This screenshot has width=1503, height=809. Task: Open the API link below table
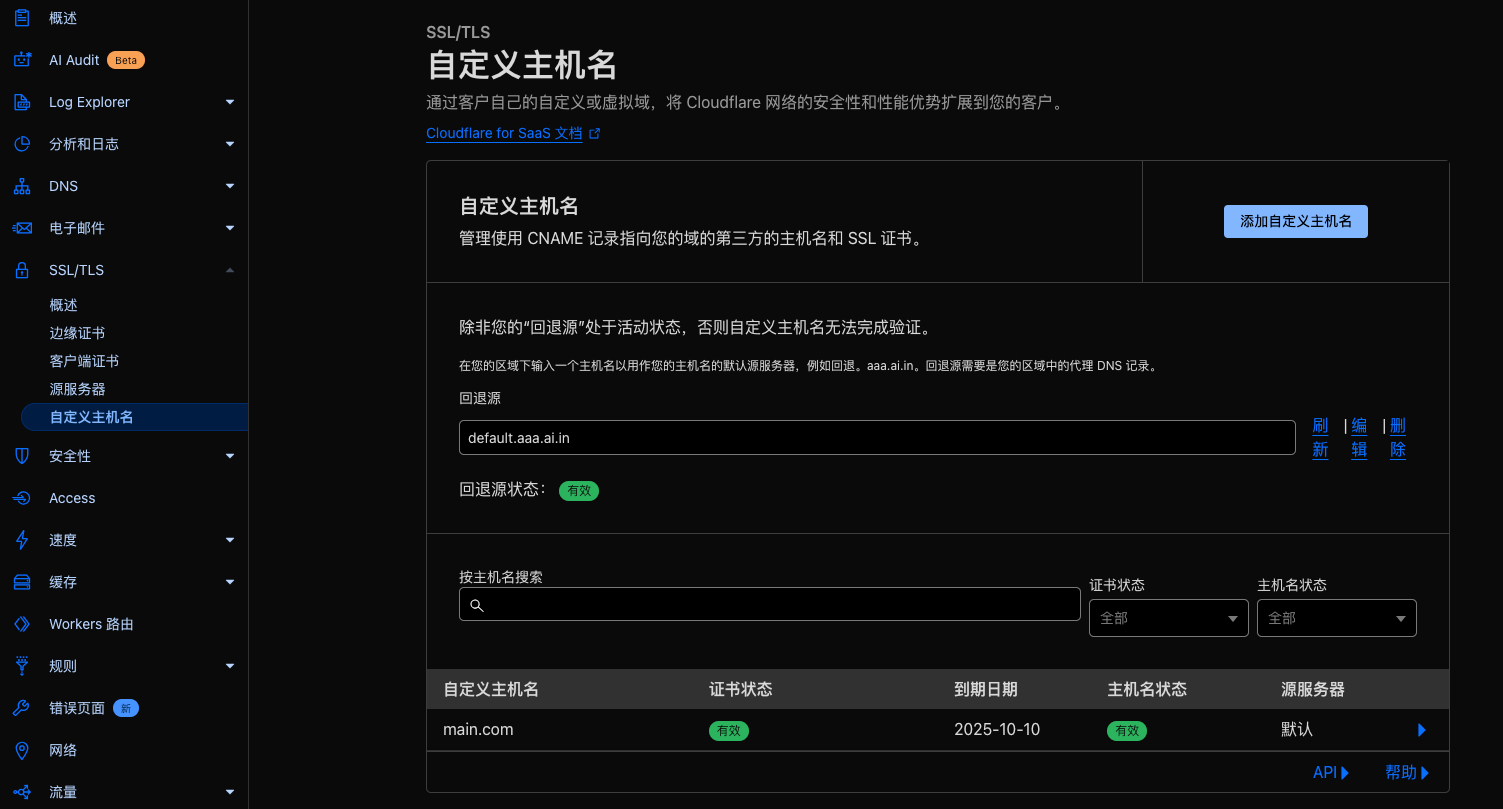pos(1331,772)
